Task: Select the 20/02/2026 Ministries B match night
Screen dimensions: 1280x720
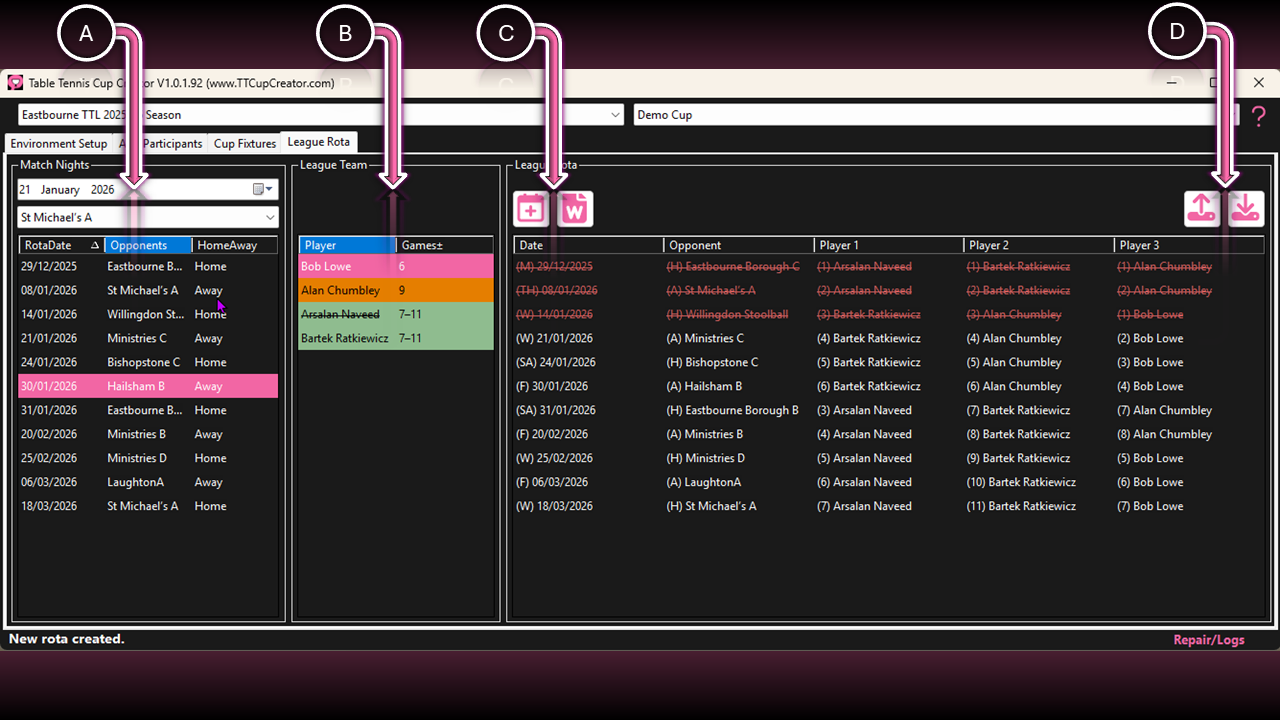Action: pyautogui.click(x=148, y=434)
